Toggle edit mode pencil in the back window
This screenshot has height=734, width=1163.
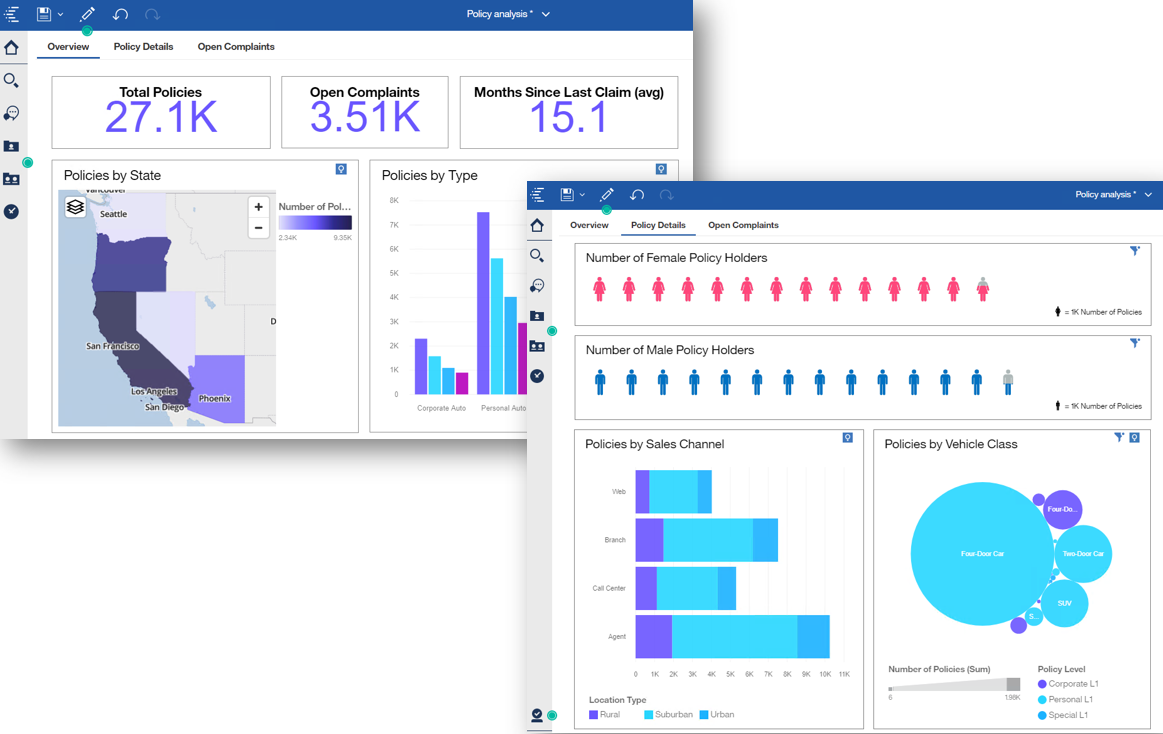[x=88, y=14]
